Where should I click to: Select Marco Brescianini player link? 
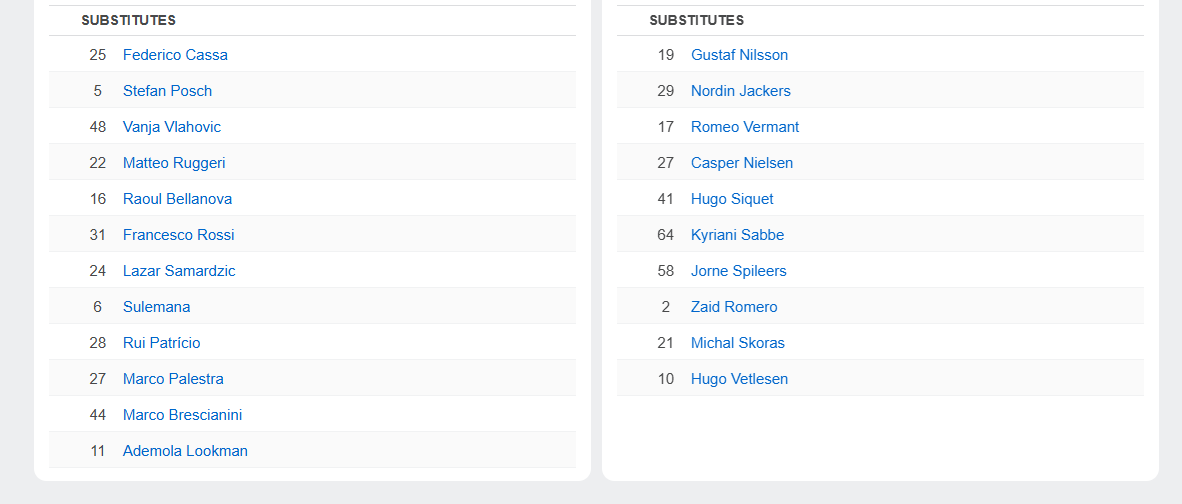182,415
